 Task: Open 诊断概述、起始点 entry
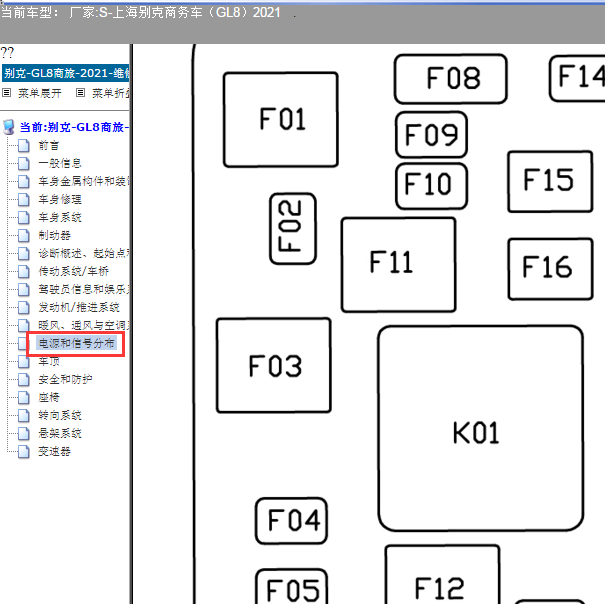click(x=84, y=253)
